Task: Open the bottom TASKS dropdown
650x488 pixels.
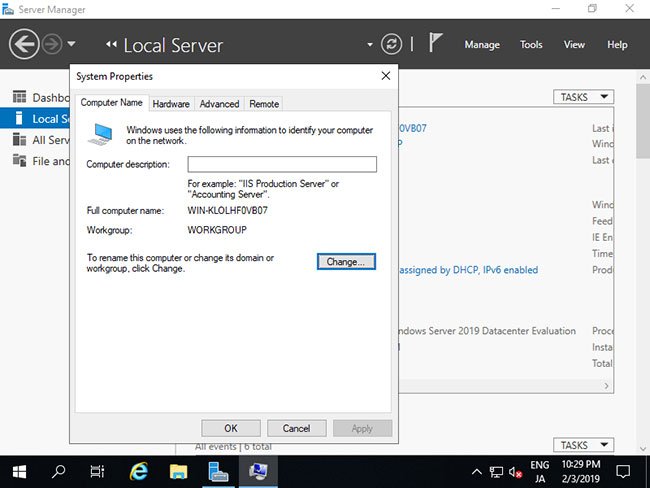Action: coord(584,445)
